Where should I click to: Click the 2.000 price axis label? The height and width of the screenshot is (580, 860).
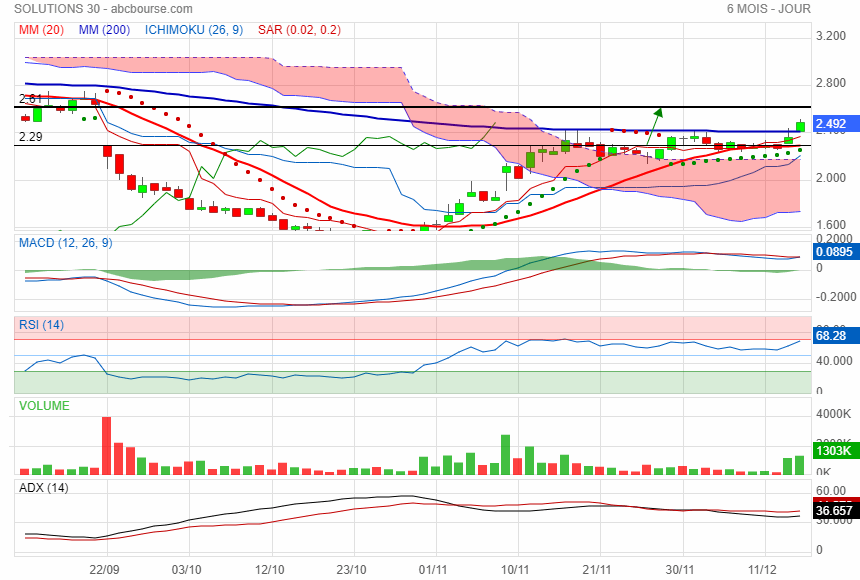click(x=831, y=178)
